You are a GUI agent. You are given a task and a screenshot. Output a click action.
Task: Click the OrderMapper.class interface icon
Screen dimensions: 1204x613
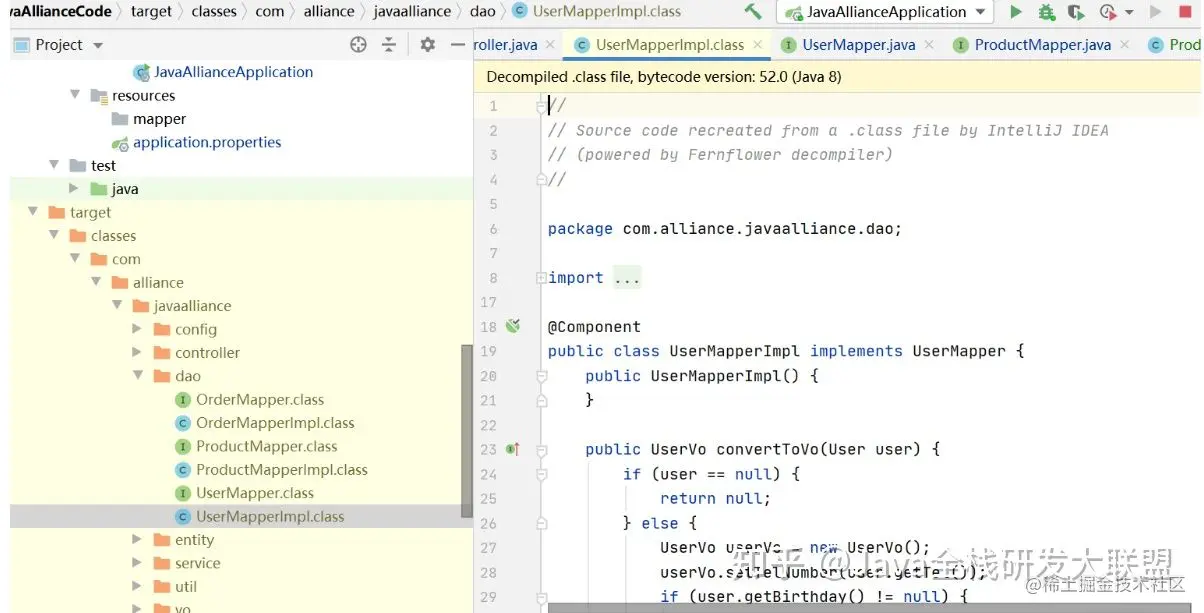click(x=183, y=400)
